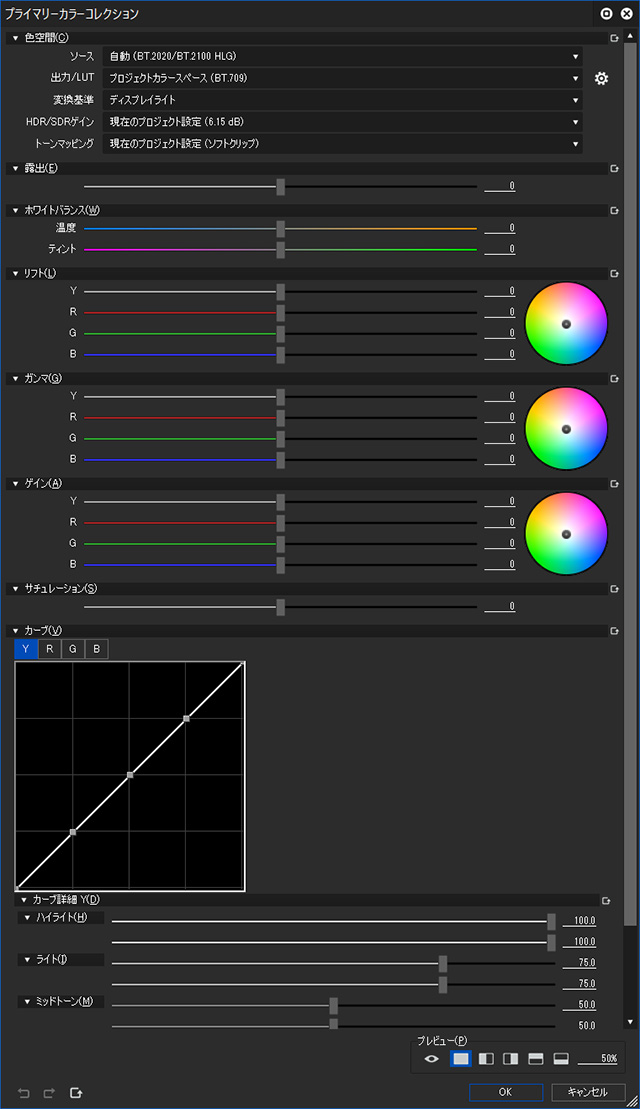
Task: Reset the サチュレーション section via its icon
Action: click(x=615, y=589)
